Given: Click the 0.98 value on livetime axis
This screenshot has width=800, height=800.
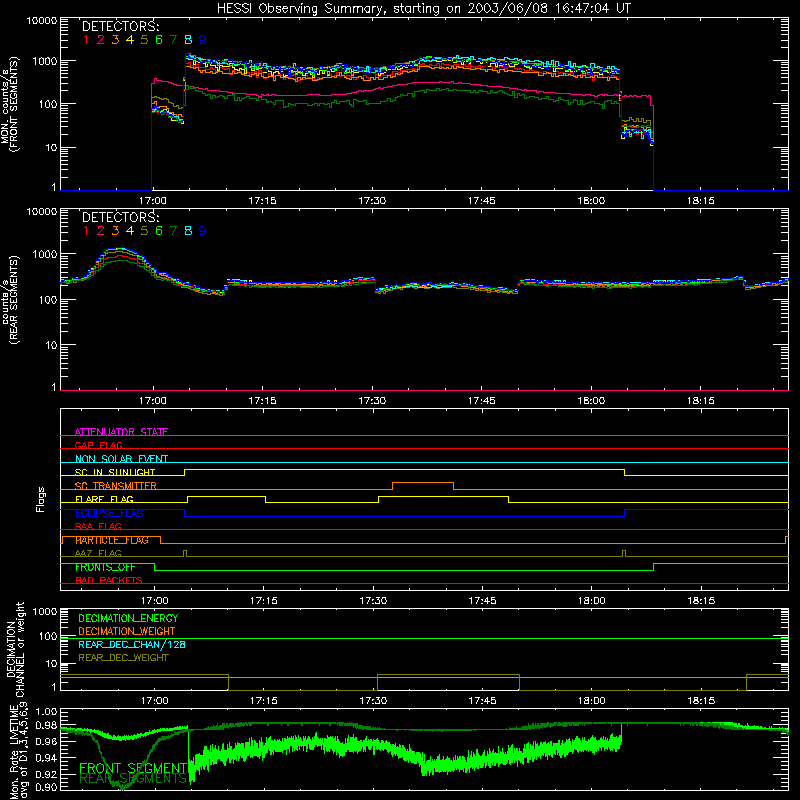Looking at the screenshot, I should [46, 726].
